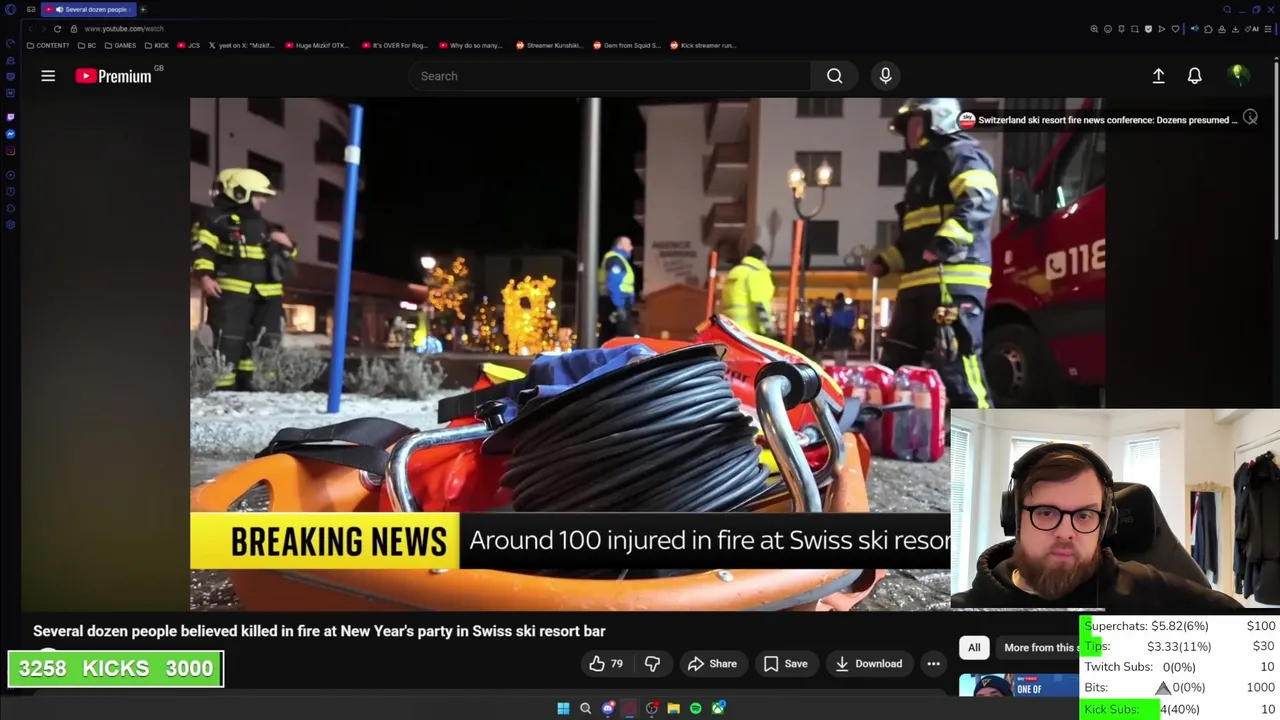Open Discord from the taskbar
Screen dimensions: 1280x720
[x=608, y=708]
